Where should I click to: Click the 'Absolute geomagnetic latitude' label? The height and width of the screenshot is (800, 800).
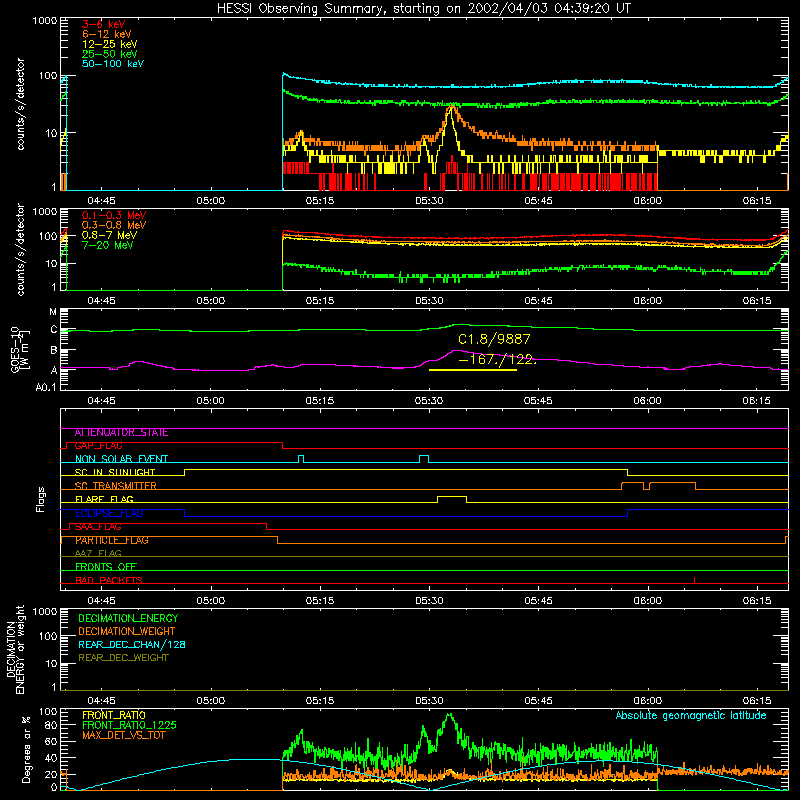click(x=691, y=716)
